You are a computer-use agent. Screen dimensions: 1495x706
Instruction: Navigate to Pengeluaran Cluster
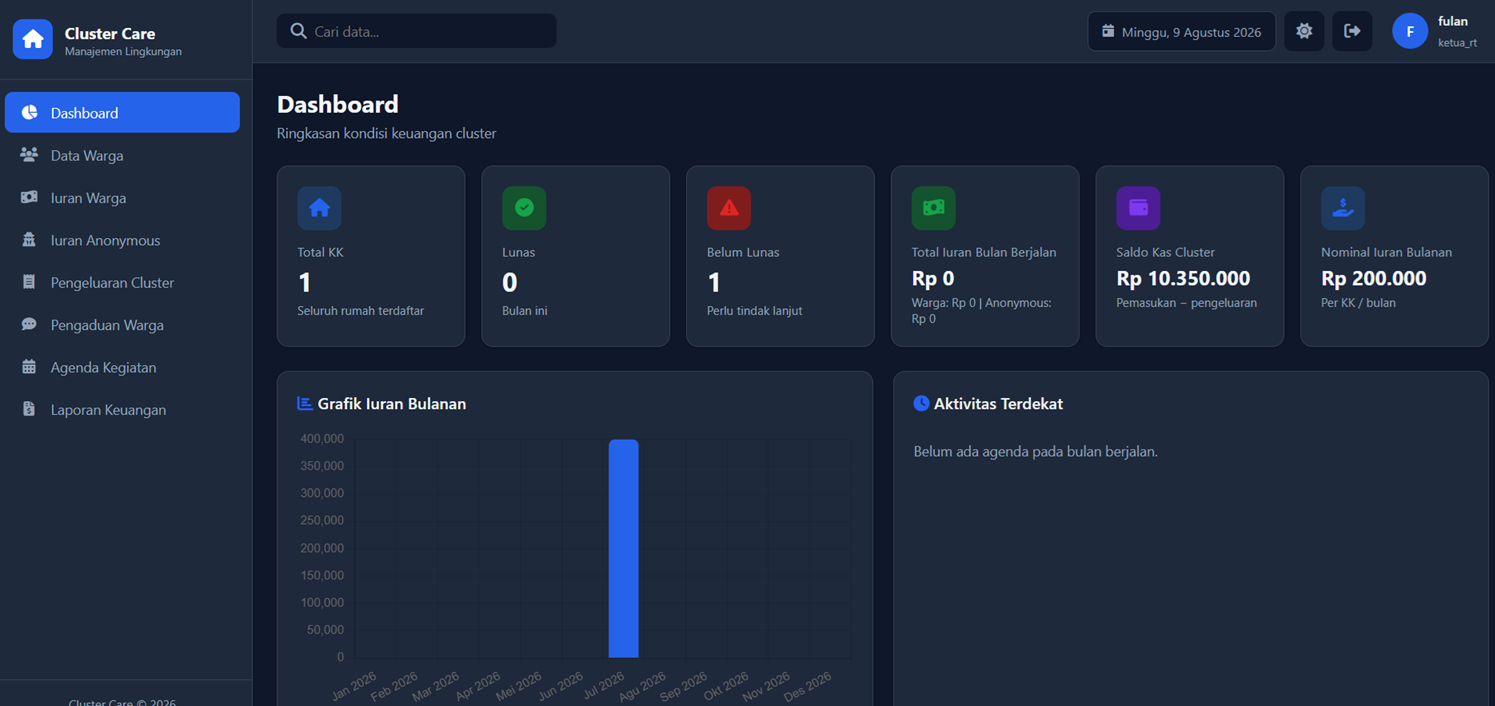122,282
